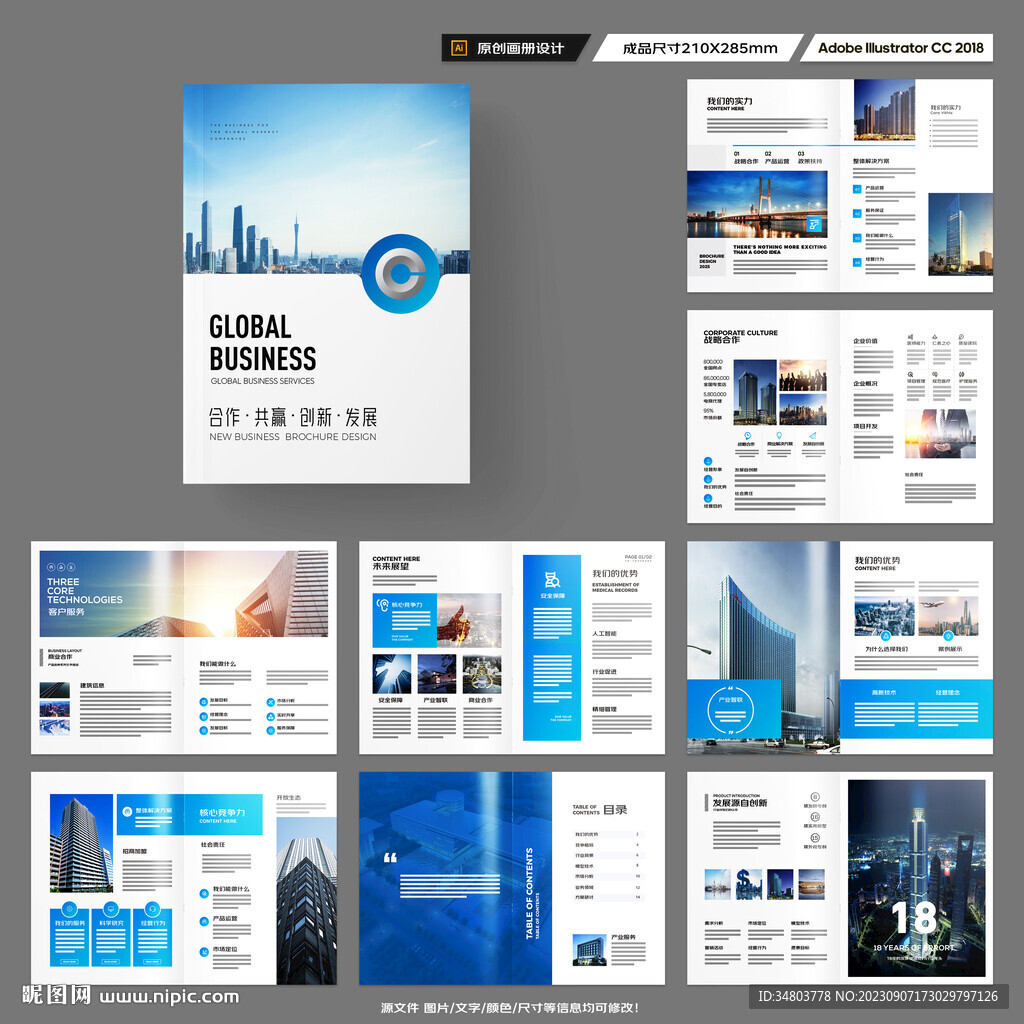Click the lightbulb icon above 商业解决方案
The image size is (1024, 1024).
tap(779, 436)
